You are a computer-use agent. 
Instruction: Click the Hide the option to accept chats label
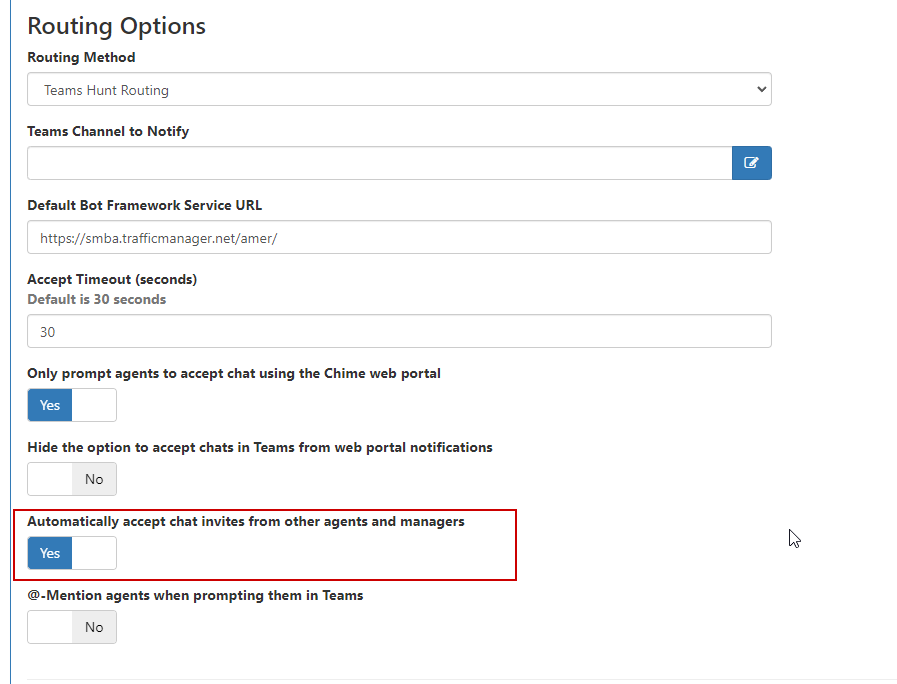[x=260, y=447]
